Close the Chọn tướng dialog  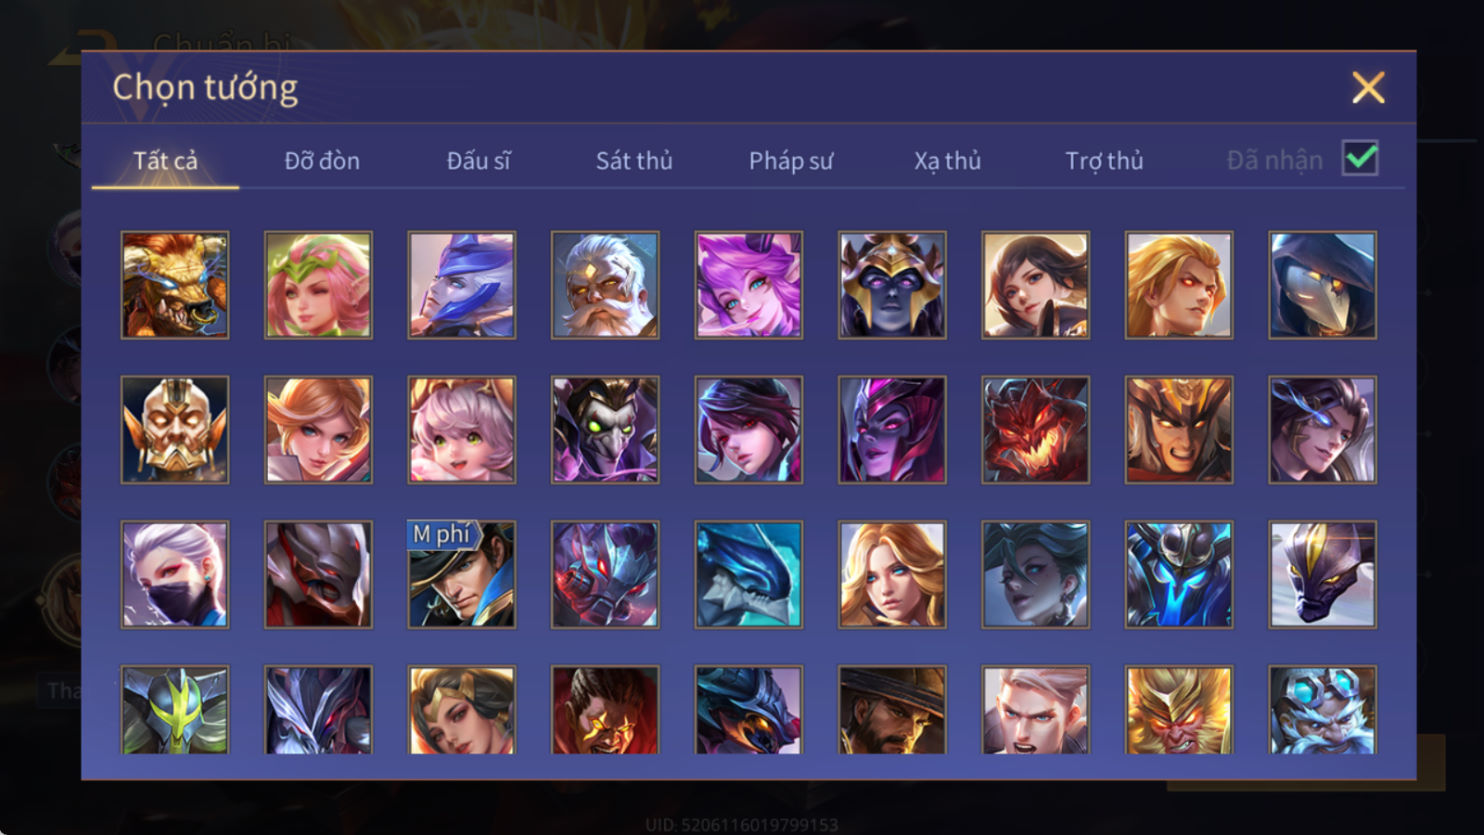[1368, 88]
